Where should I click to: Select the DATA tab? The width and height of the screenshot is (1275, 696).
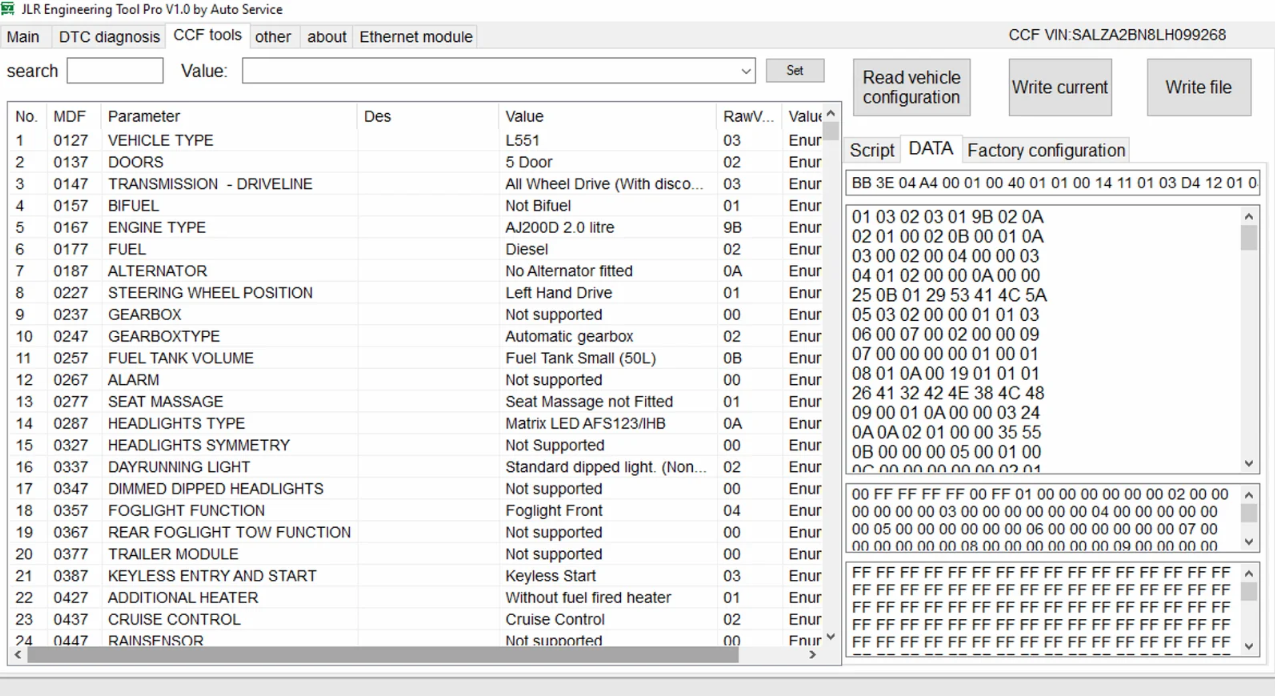pyautogui.click(x=930, y=148)
